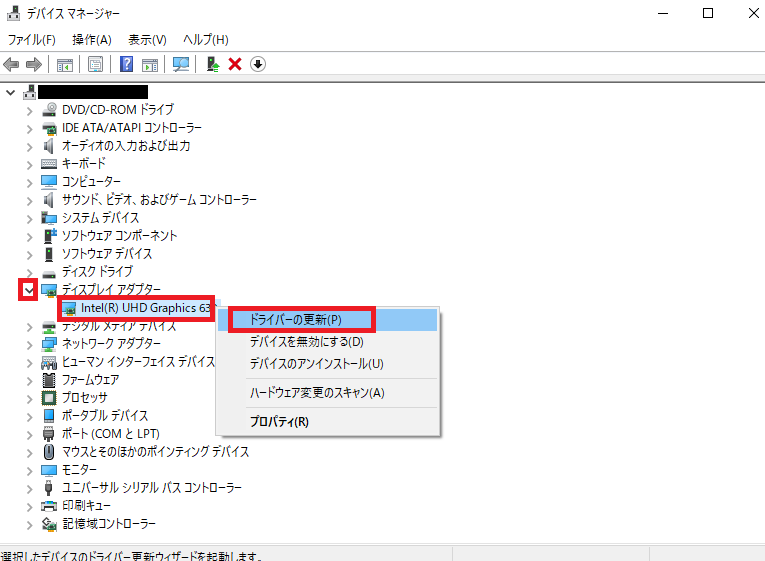The height and width of the screenshot is (561, 765).
Task: Open the ファイル(F) menu
Action: pyautogui.click(x=32, y=40)
